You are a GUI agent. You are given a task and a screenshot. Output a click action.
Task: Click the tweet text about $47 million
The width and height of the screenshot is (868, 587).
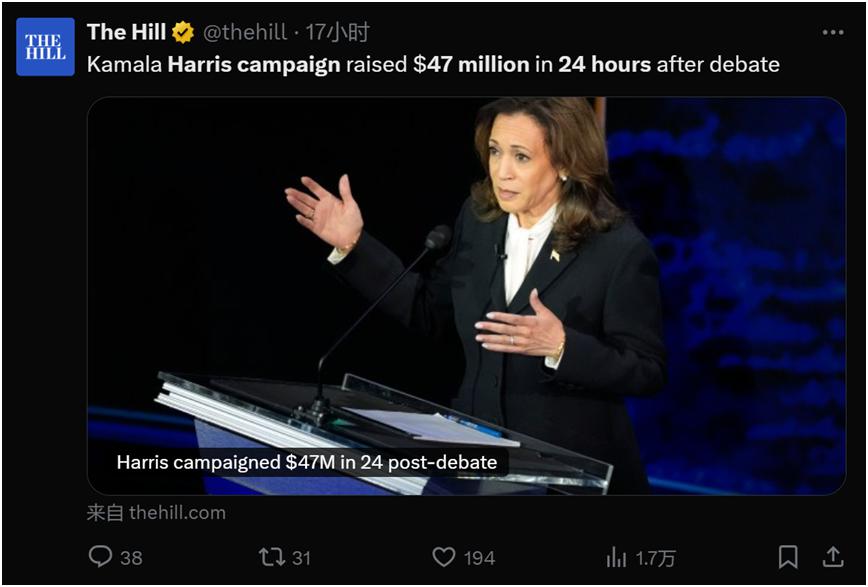point(432,65)
